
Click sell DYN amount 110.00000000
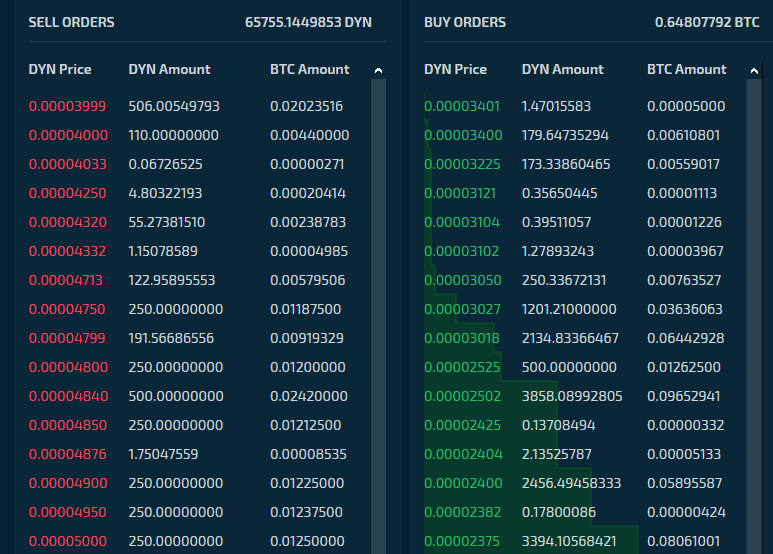pyautogui.click(x=173, y=135)
